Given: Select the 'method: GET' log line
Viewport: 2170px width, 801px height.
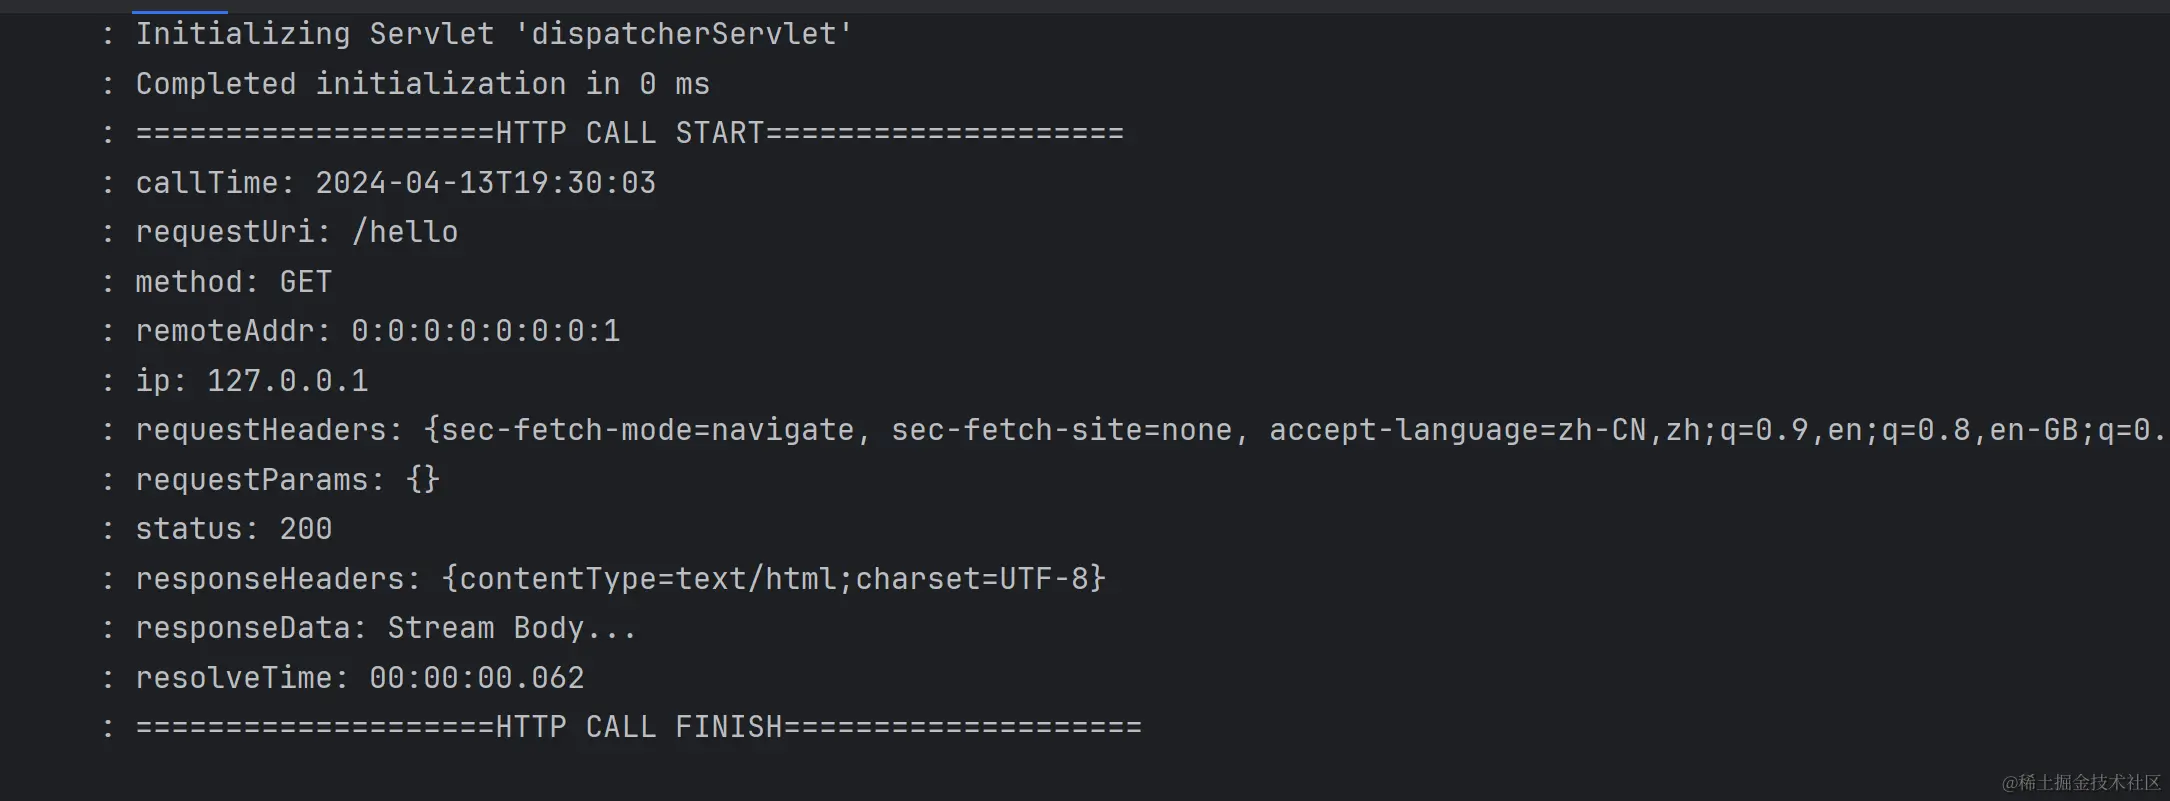Looking at the screenshot, I should point(233,282).
